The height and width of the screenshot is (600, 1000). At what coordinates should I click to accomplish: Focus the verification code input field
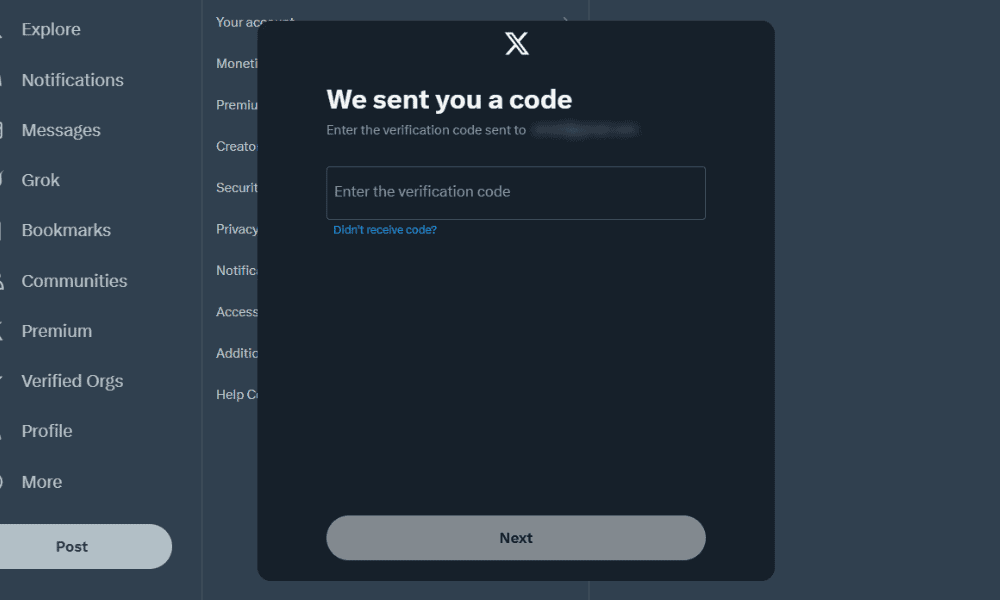pos(516,192)
